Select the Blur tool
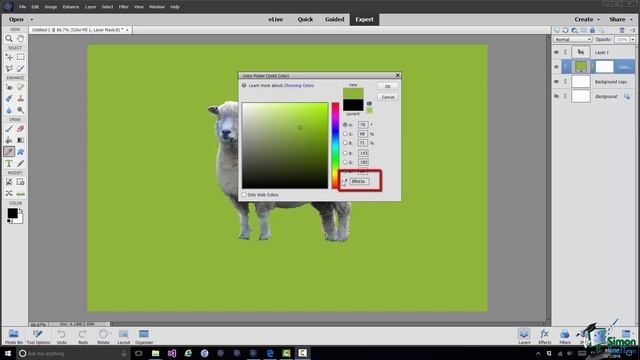 tap(9, 110)
